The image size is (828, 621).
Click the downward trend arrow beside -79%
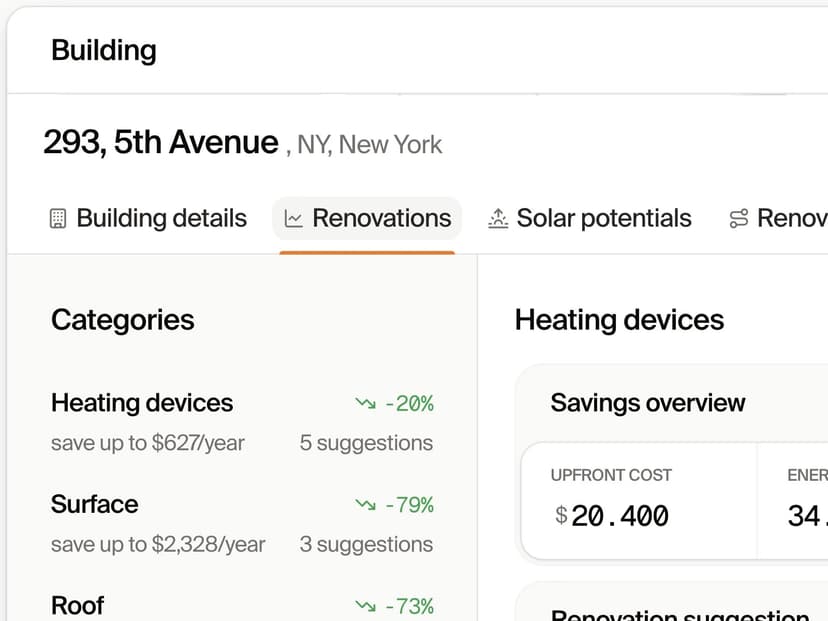point(365,505)
